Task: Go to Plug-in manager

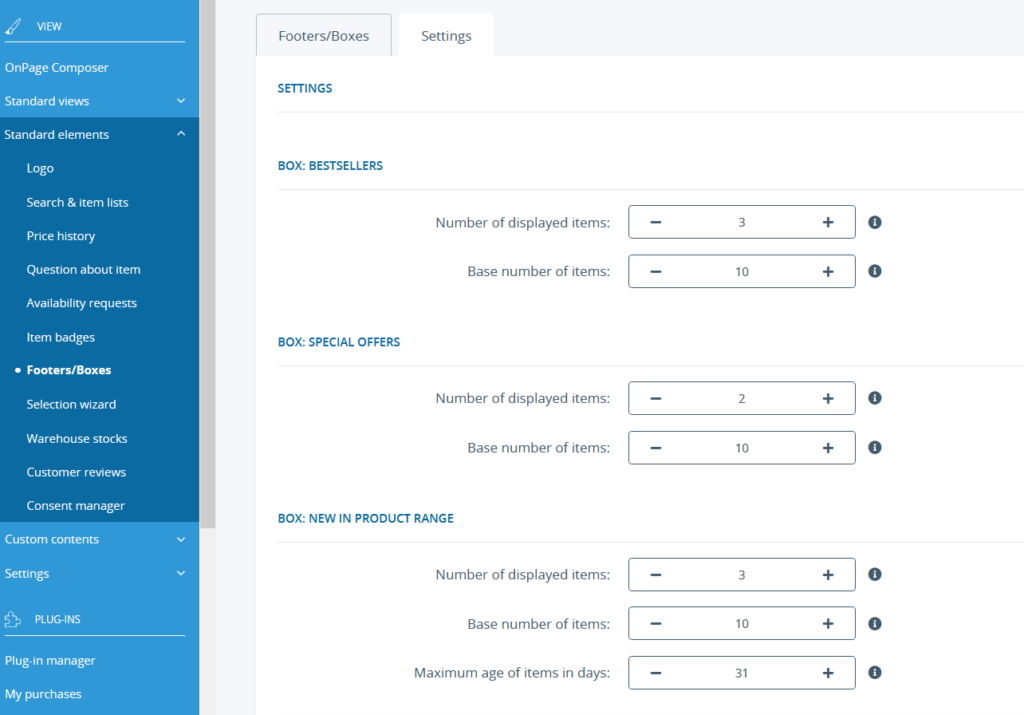Action: [x=50, y=660]
